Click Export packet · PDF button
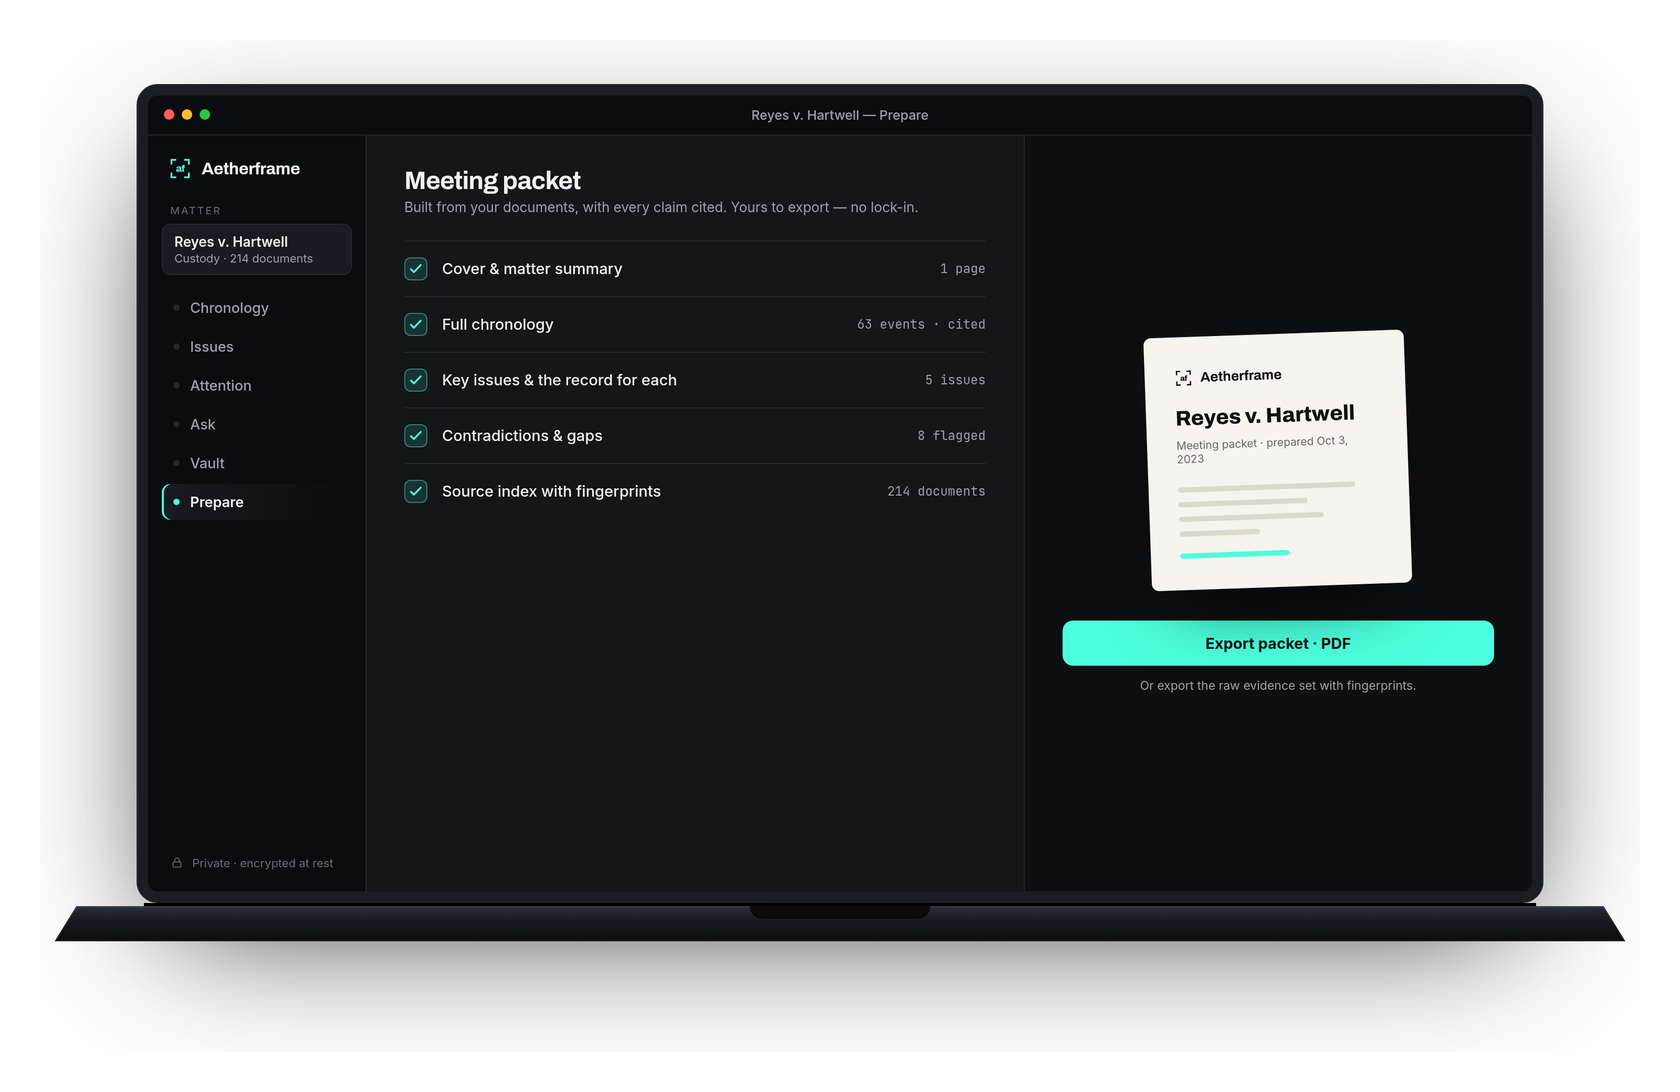Viewport: 1680px width, 1092px height. pyautogui.click(x=1278, y=643)
